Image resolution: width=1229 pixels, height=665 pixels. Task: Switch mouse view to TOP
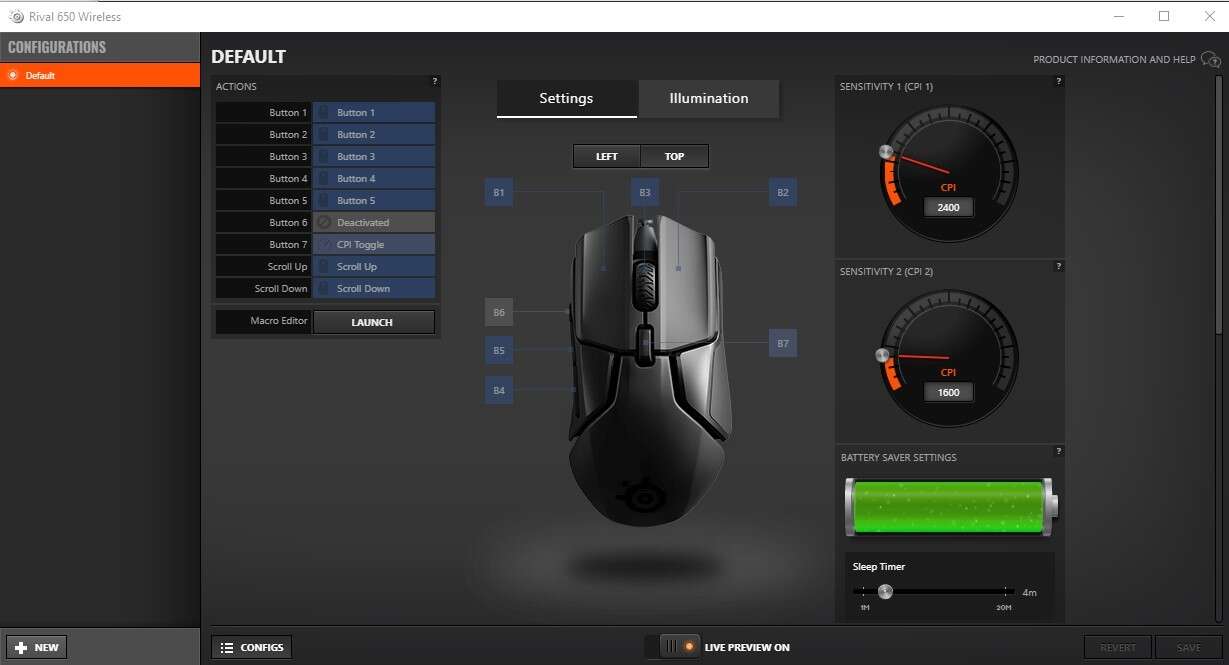pos(674,156)
